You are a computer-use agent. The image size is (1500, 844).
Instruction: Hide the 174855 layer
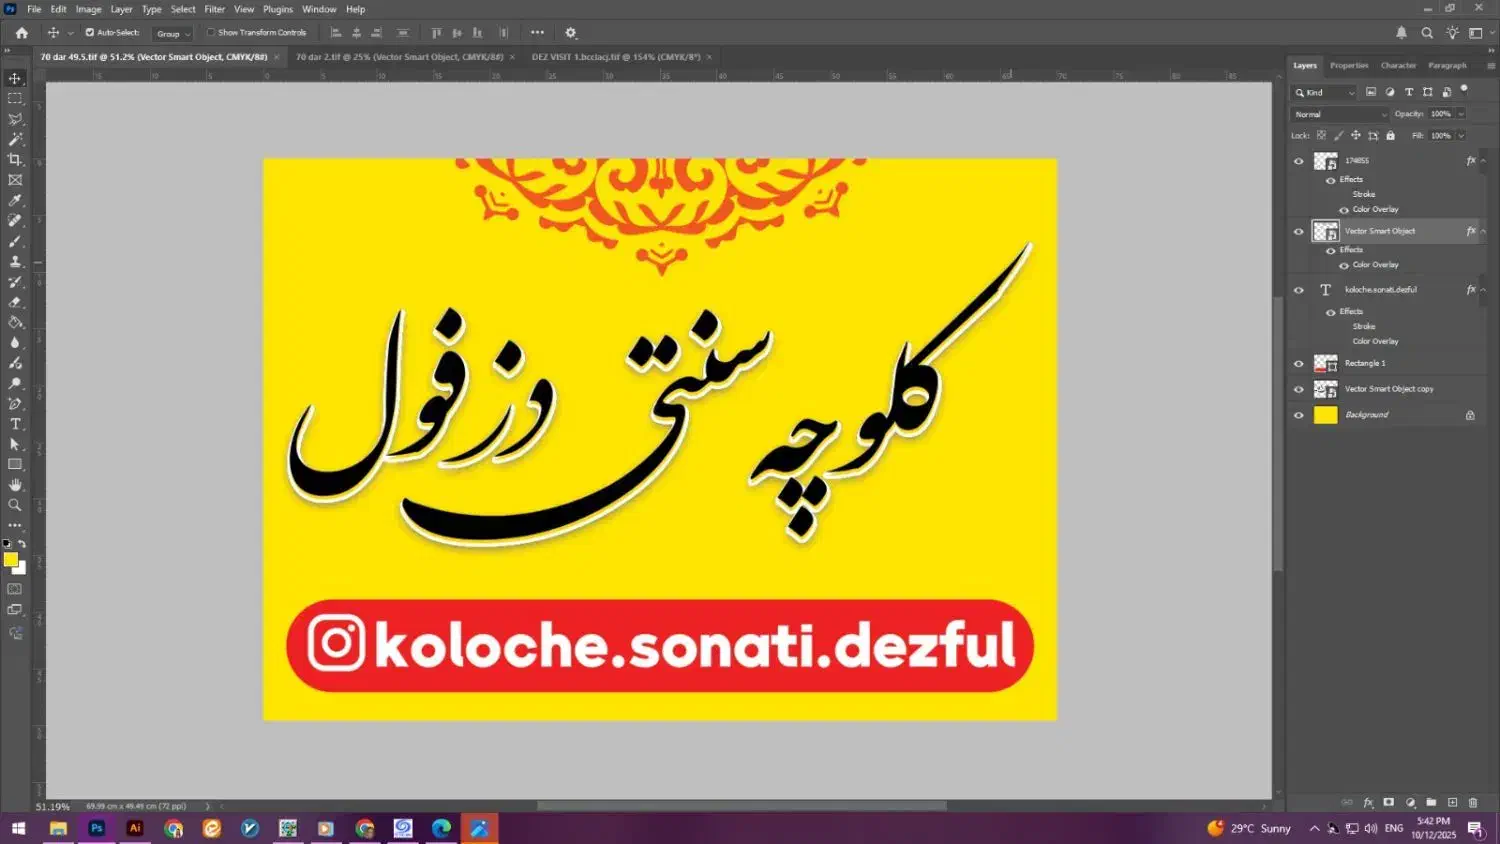(x=1299, y=161)
